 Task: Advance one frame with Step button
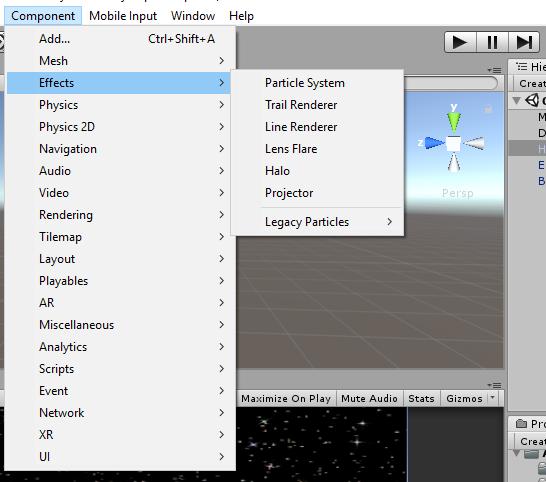pyautogui.click(x=524, y=42)
